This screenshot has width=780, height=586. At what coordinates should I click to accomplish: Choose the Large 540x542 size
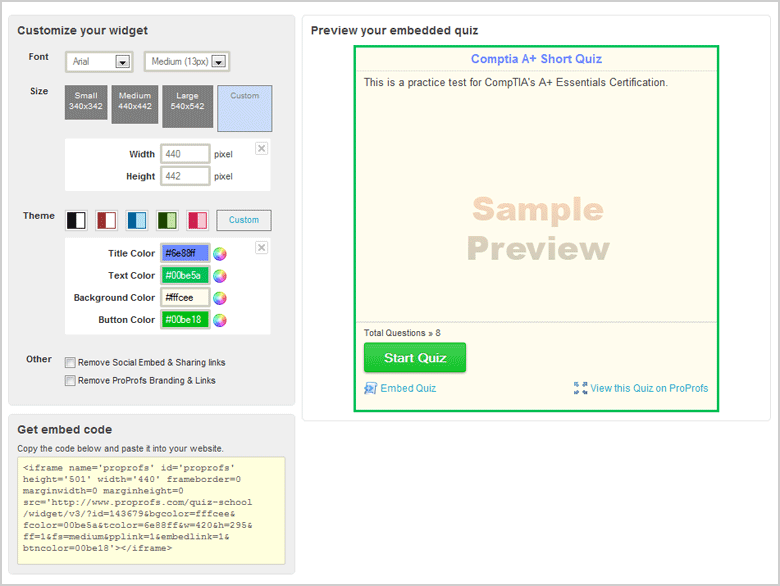point(188,106)
